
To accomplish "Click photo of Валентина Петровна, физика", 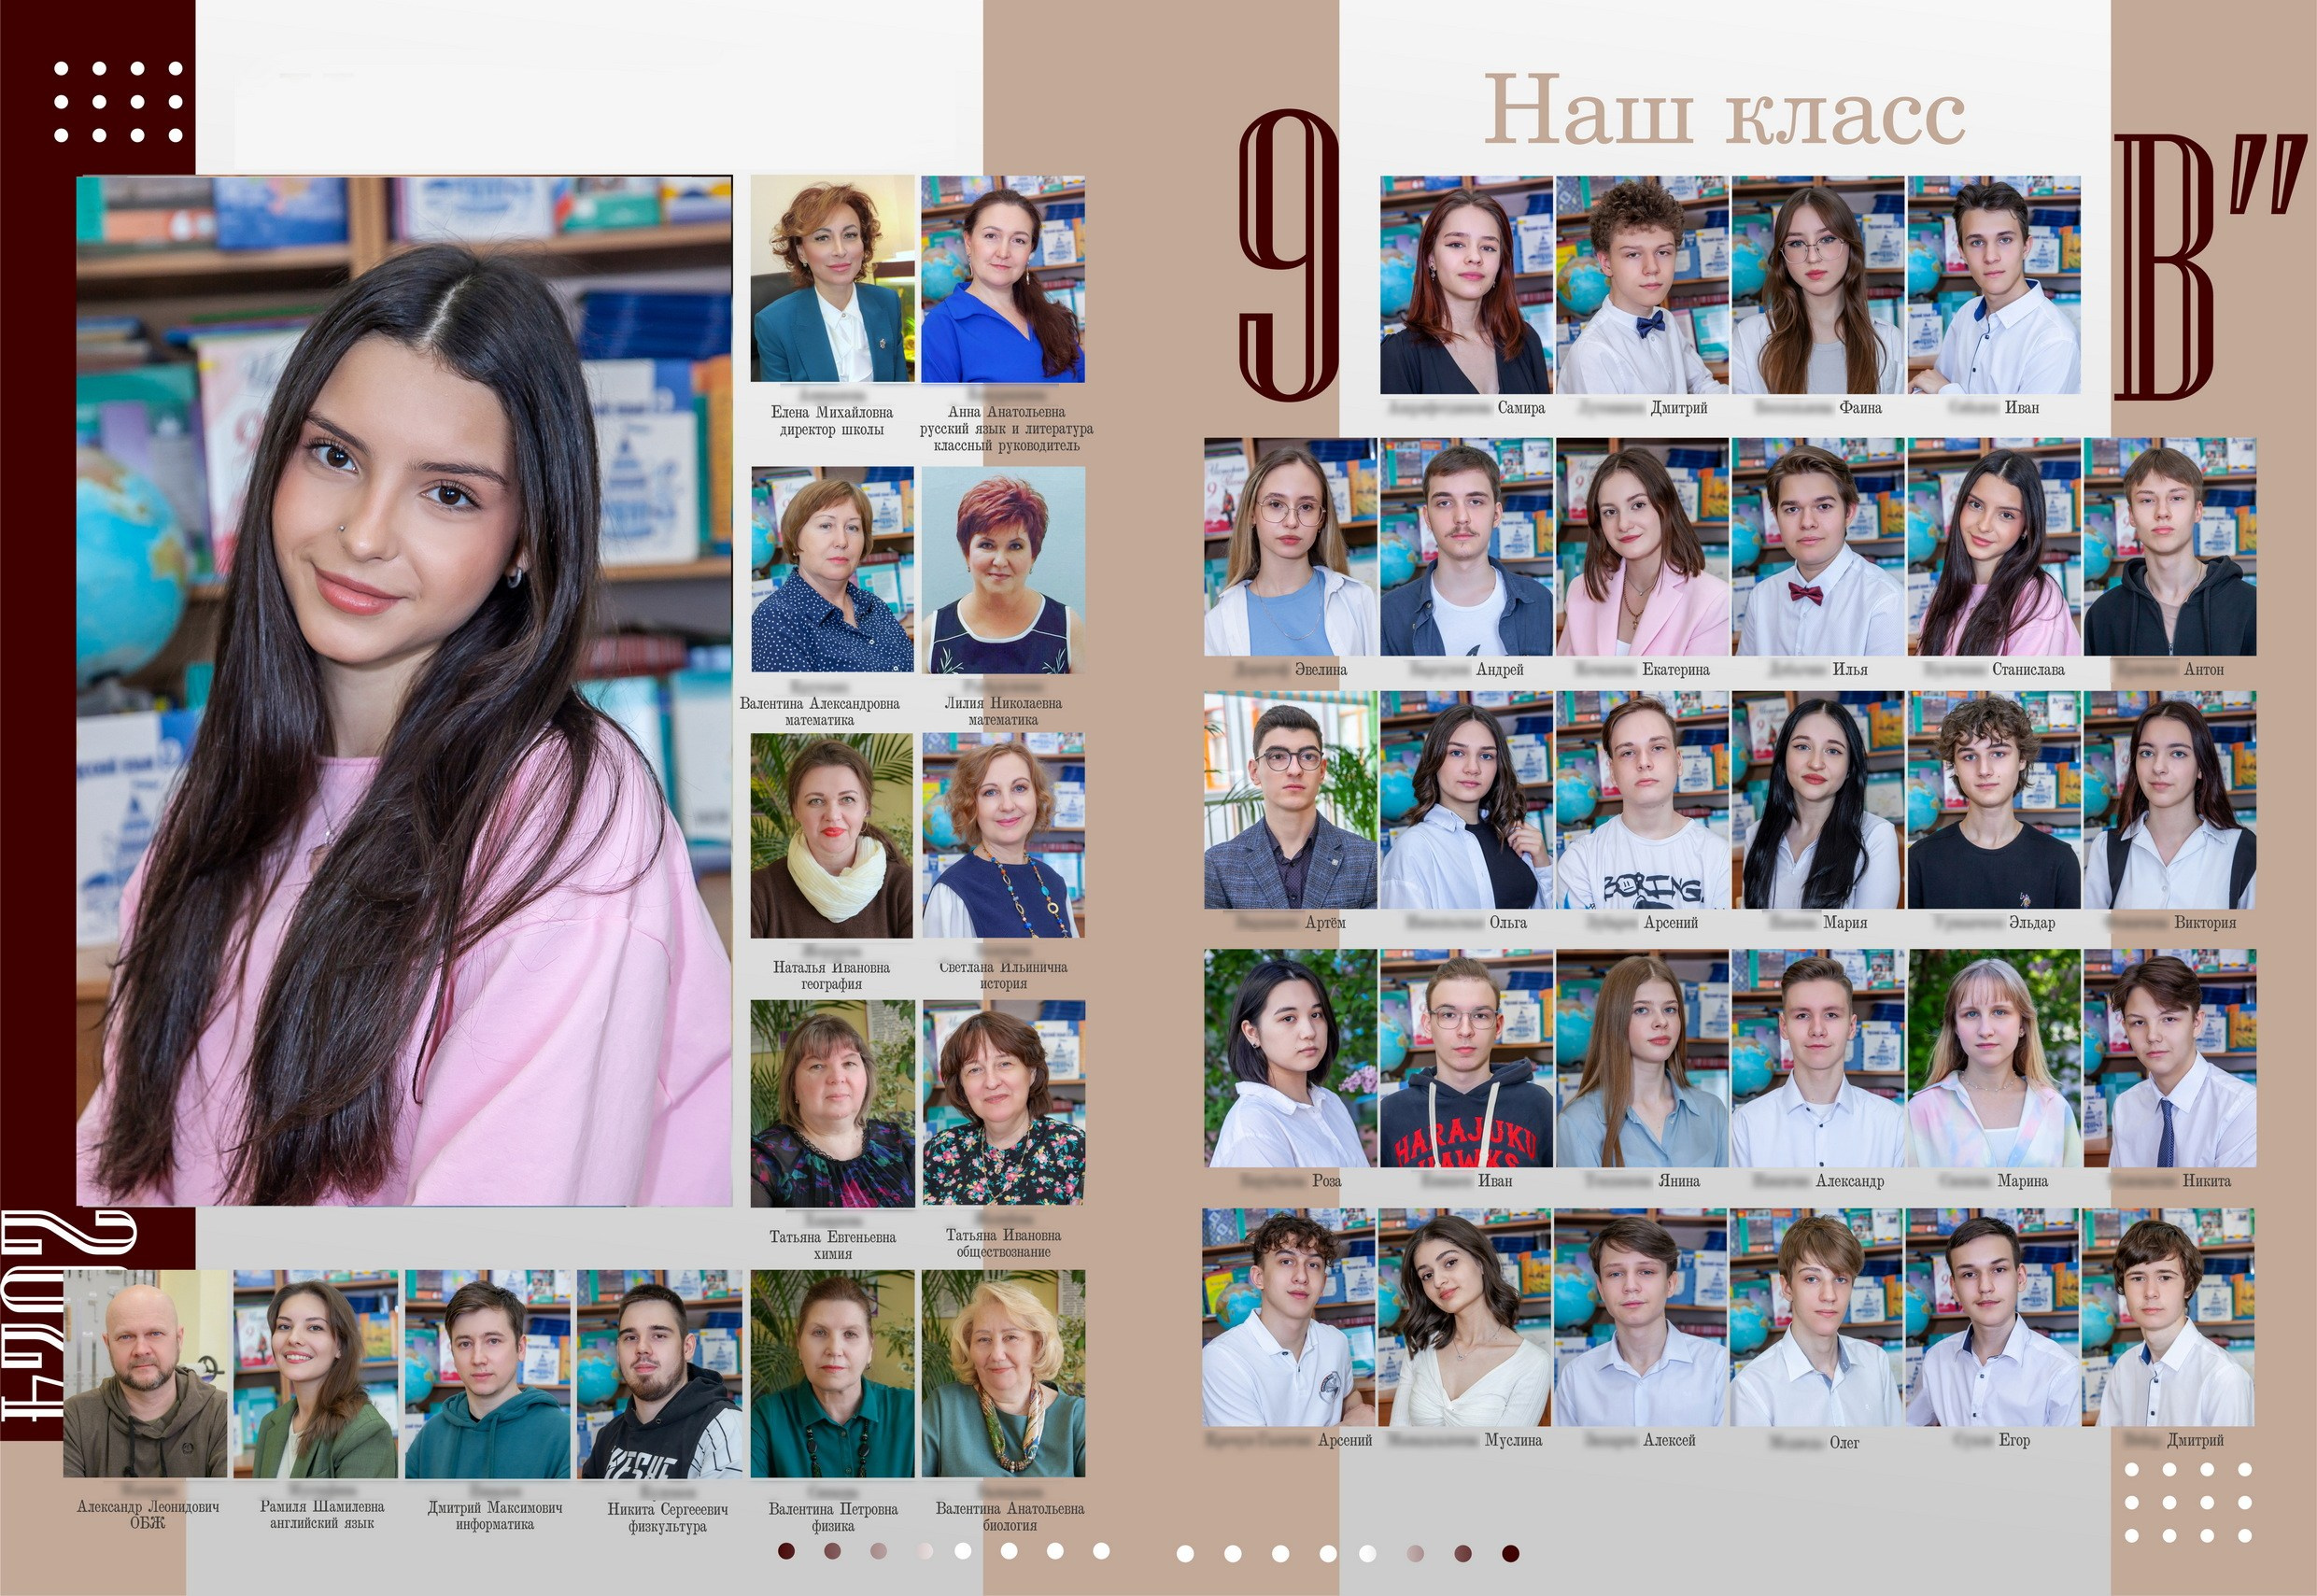I will 832,1373.
